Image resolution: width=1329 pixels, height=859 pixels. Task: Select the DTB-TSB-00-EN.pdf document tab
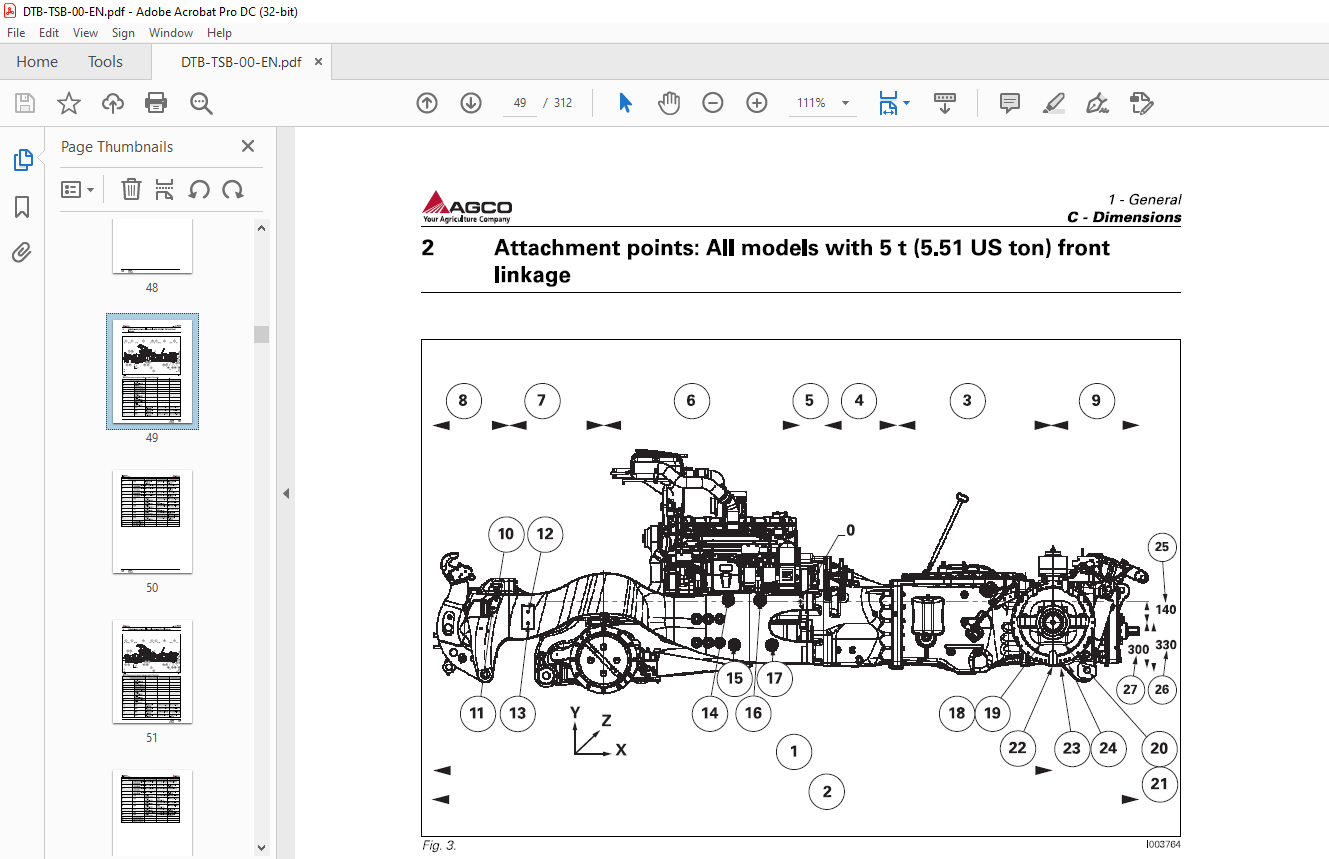pos(241,62)
